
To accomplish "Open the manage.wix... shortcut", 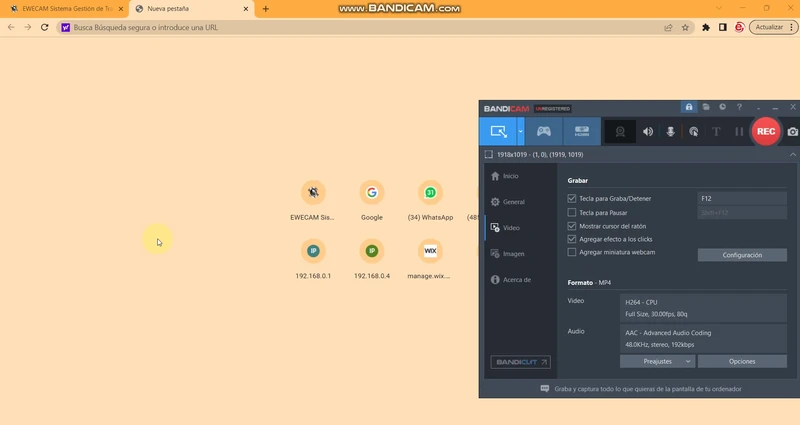I will tap(430, 260).
